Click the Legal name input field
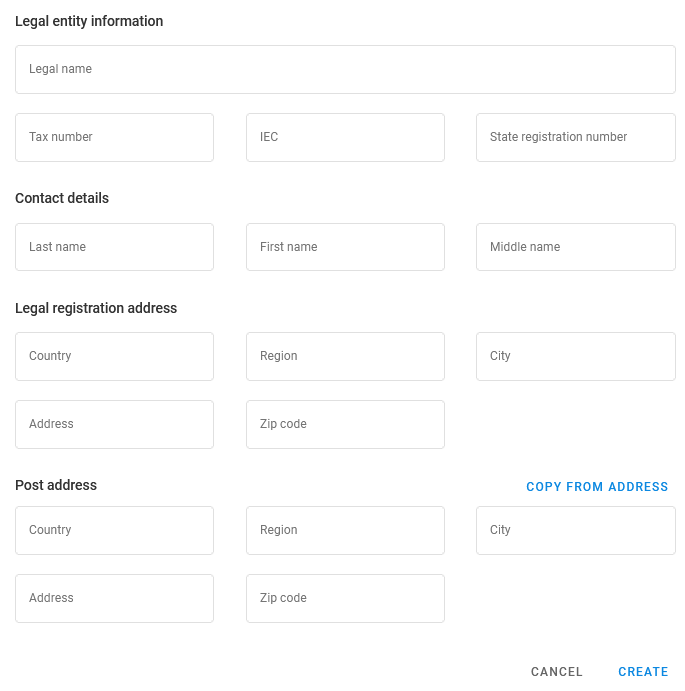The image size is (685, 691). (345, 70)
